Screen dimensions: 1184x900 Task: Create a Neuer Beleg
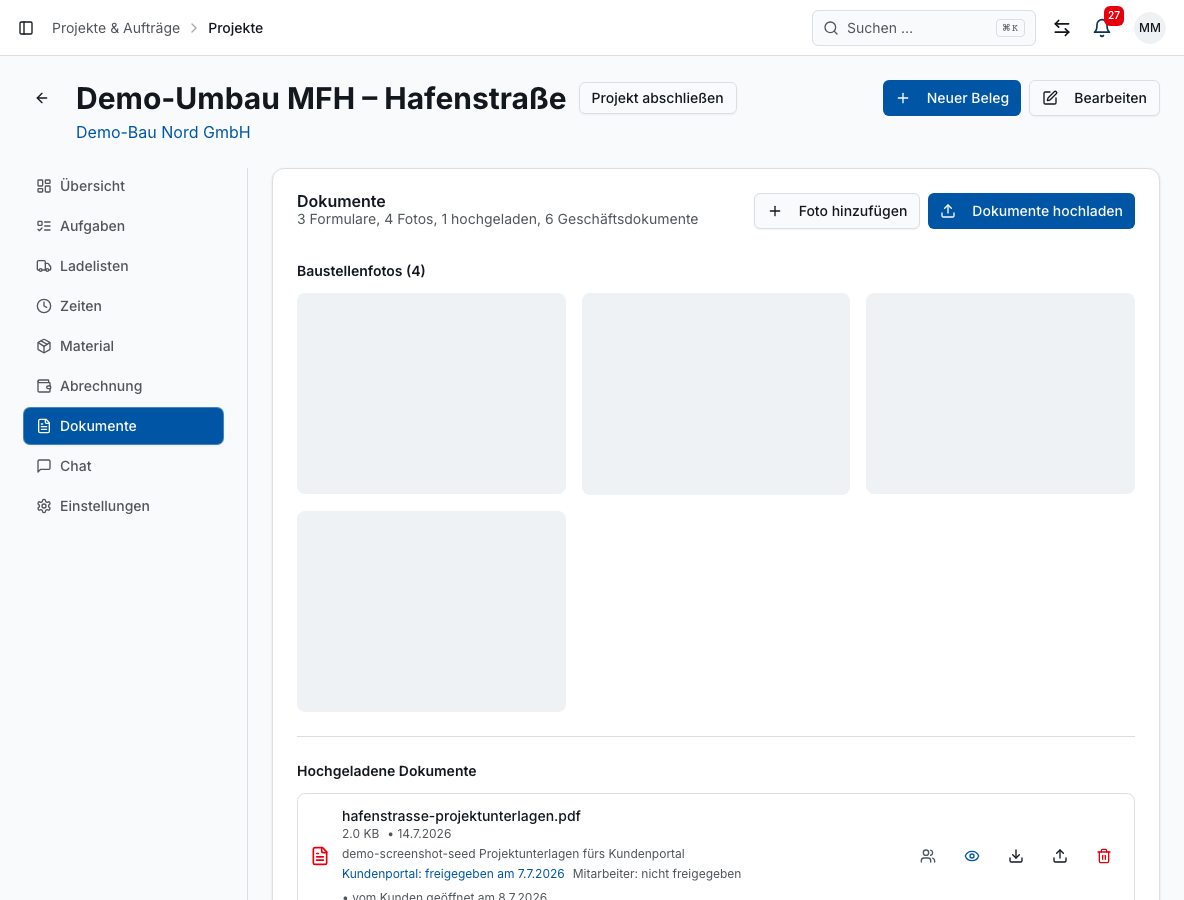point(951,98)
